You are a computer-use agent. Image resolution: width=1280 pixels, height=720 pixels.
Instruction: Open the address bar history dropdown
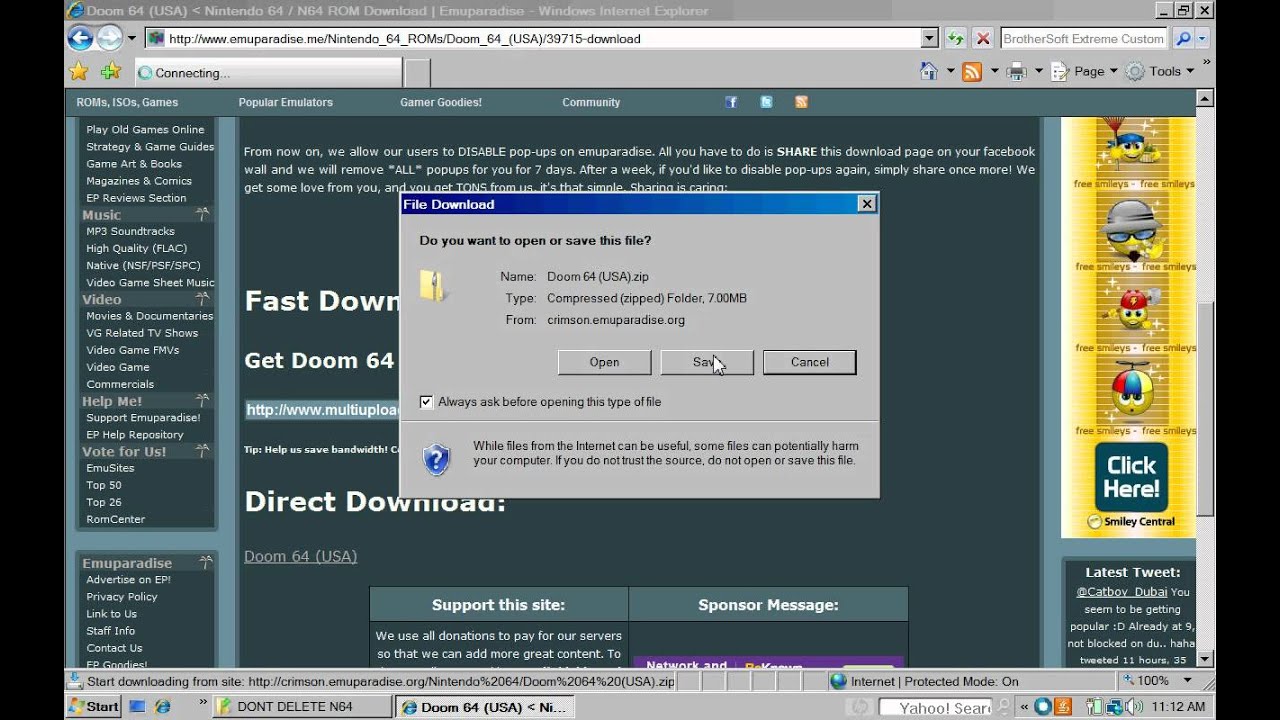(929, 39)
